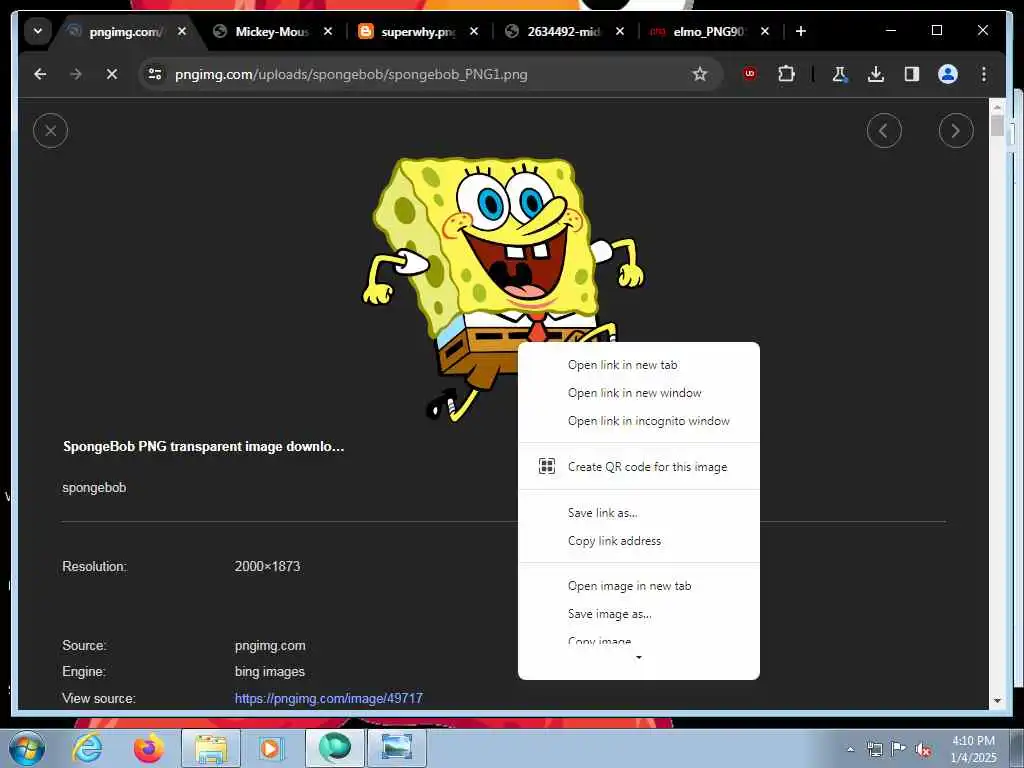Open the uBlock Origin extension
Screen dimensions: 1024x768
[x=750, y=74]
